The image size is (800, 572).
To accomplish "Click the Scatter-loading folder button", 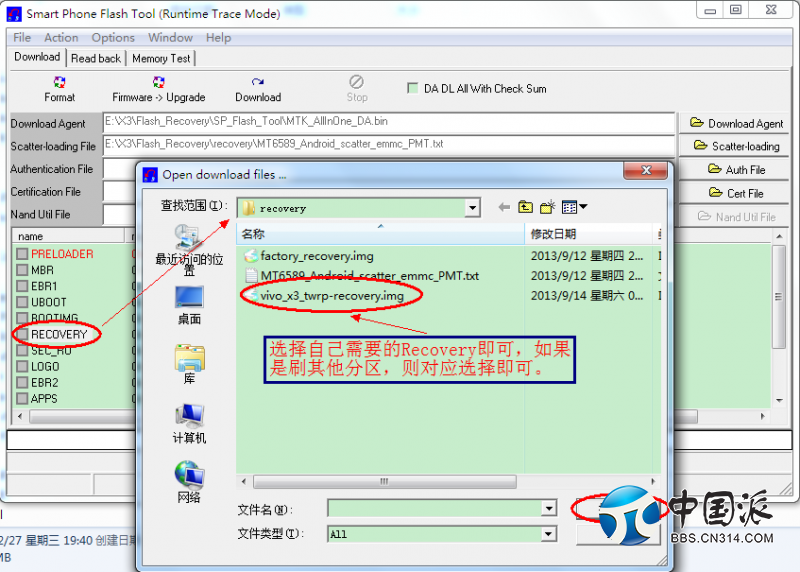I will 736,146.
